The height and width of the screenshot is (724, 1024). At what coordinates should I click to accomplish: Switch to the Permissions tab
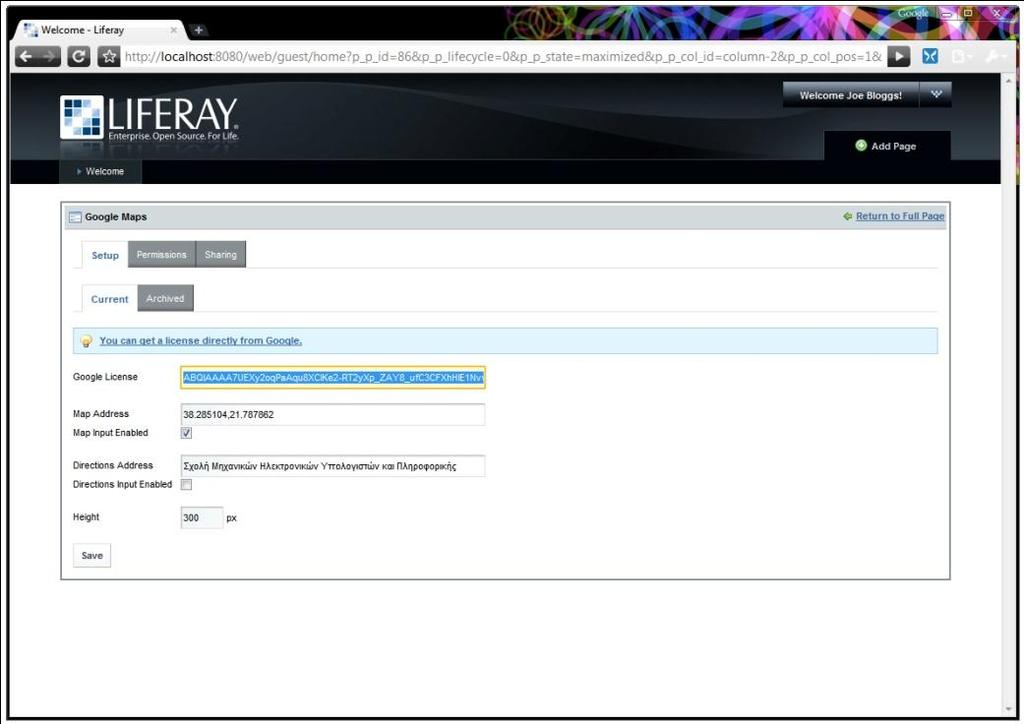[x=161, y=255]
